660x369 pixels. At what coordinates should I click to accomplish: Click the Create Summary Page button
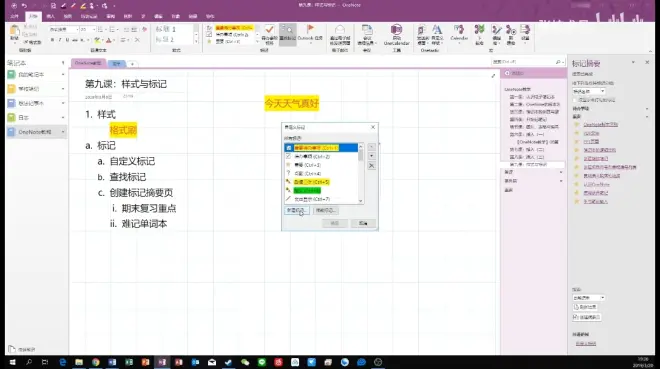(x=586, y=317)
